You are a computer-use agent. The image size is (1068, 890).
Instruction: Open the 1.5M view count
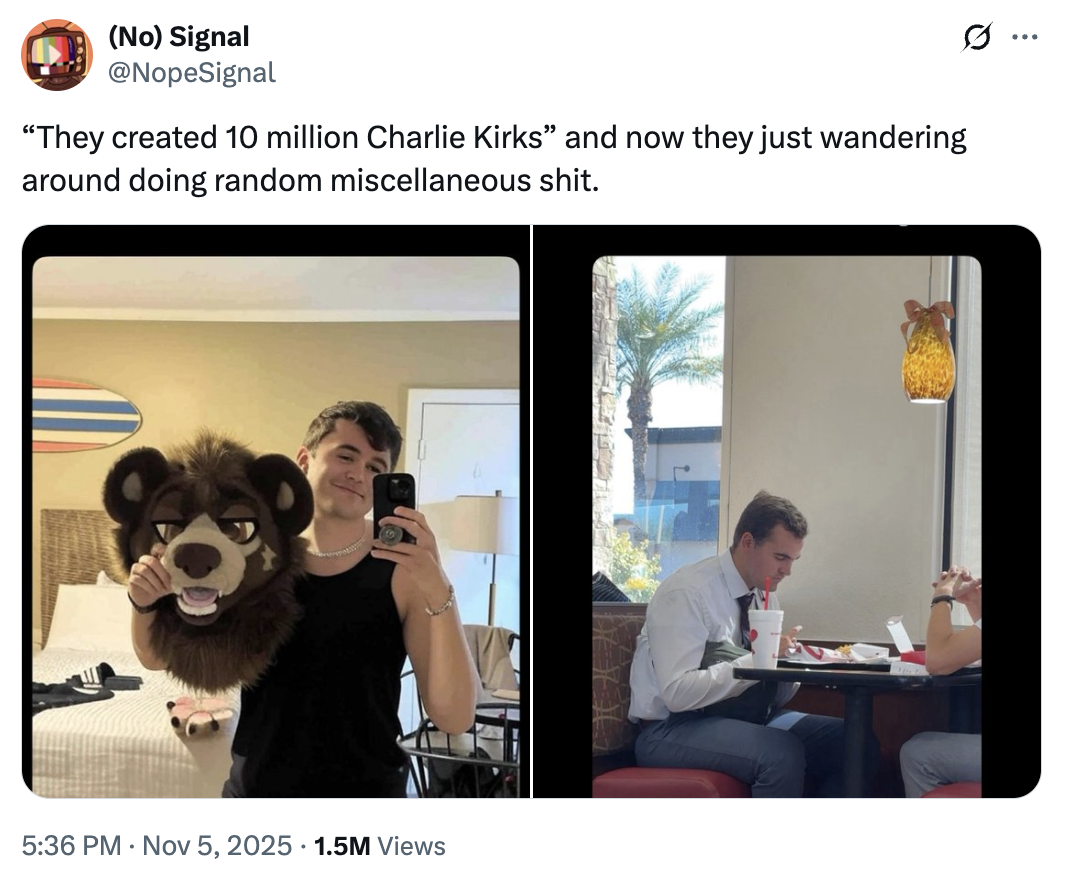[x=342, y=846]
